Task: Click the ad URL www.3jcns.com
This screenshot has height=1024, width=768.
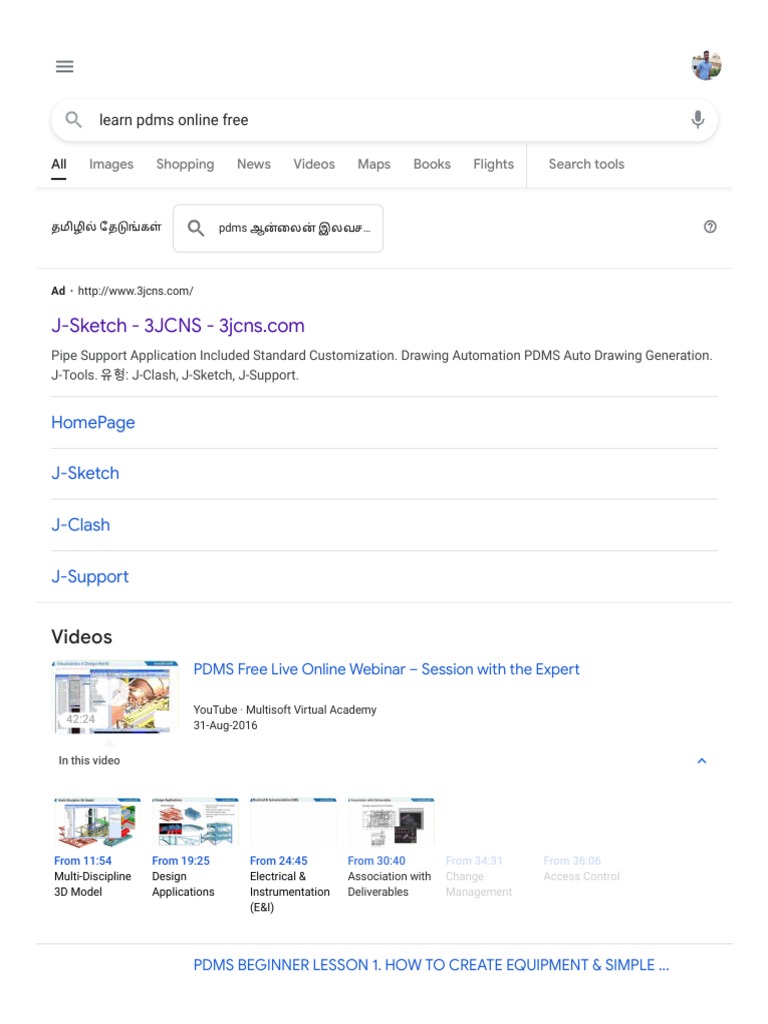Action: (x=135, y=291)
